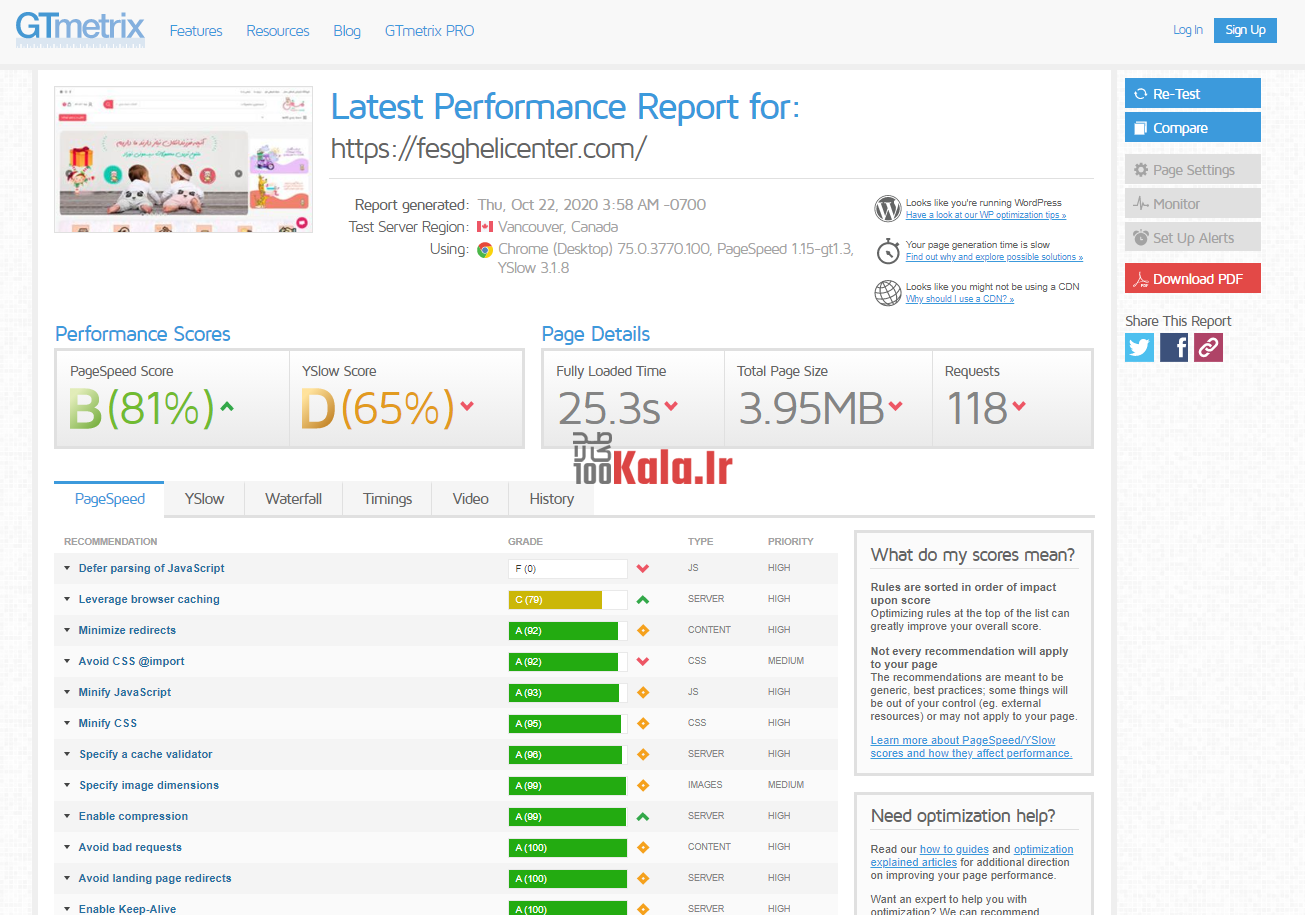Viewport: 1305px width, 915px height.
Task: Click the Log In link
Action: 1188,30
